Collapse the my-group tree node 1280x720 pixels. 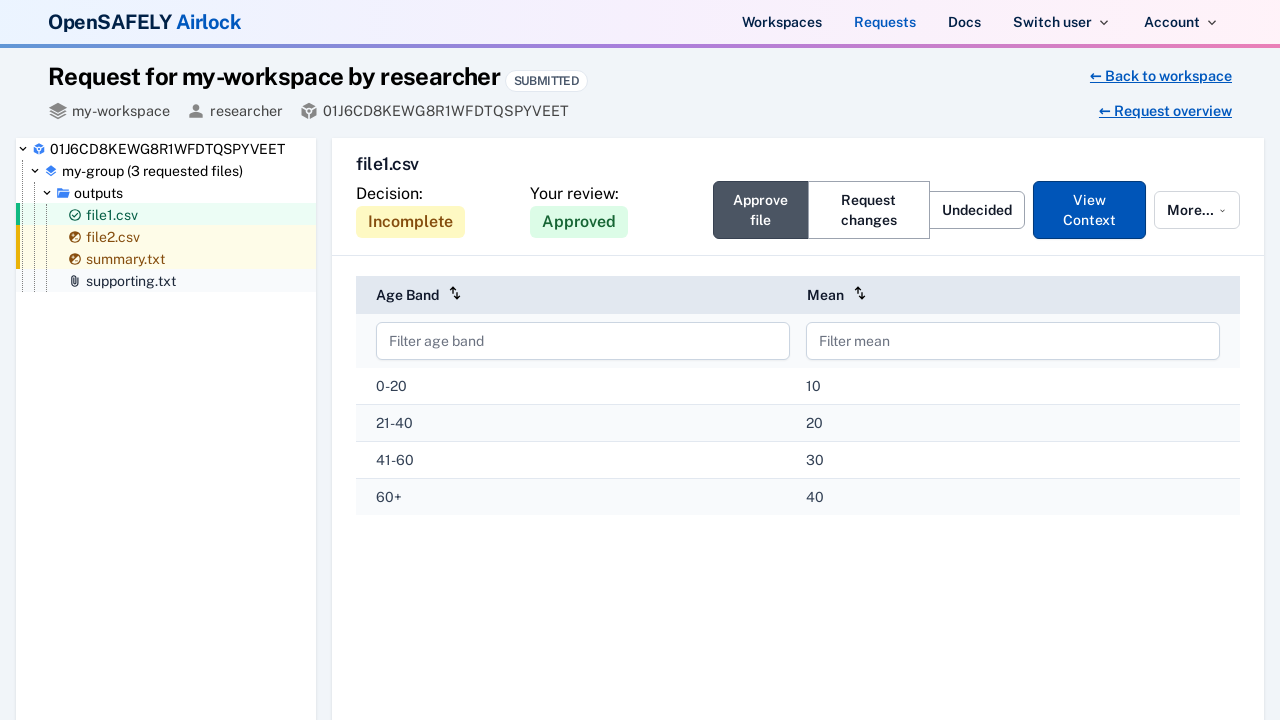pyautogui.click(x=35, y=170)
